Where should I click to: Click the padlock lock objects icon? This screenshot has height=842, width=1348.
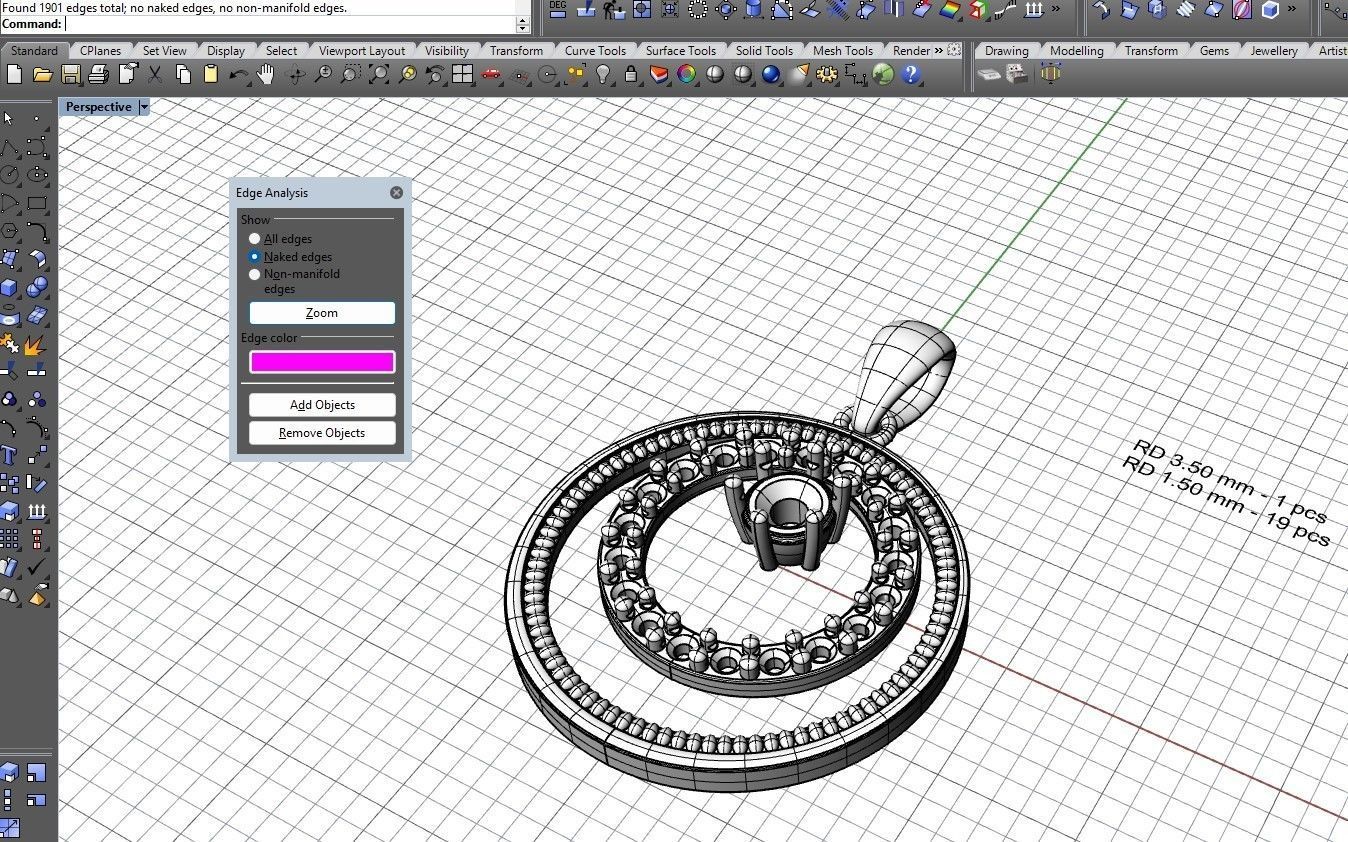click(631, 74)
